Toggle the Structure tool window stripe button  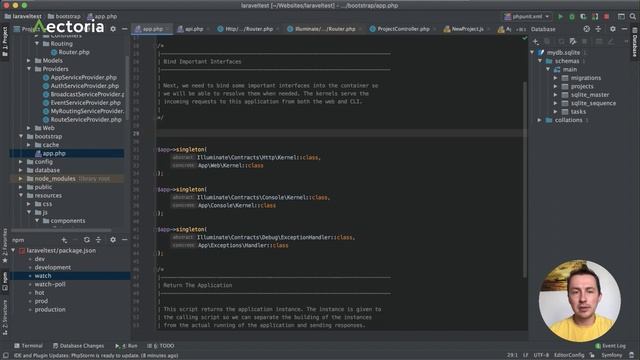5,317
